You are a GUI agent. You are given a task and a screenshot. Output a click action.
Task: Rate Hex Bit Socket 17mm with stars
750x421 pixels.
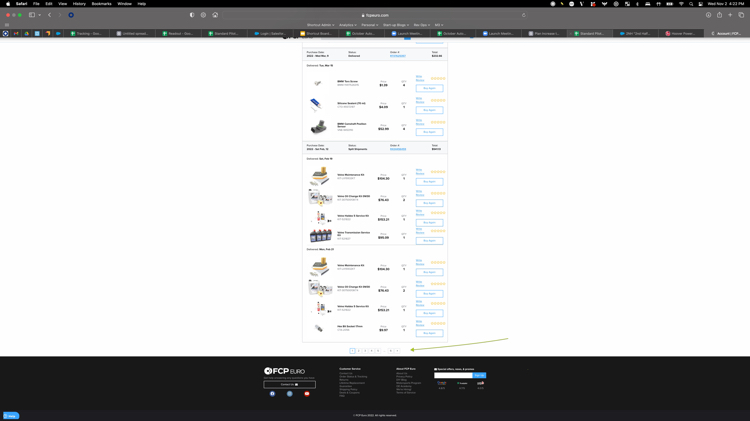pos(438,323)
